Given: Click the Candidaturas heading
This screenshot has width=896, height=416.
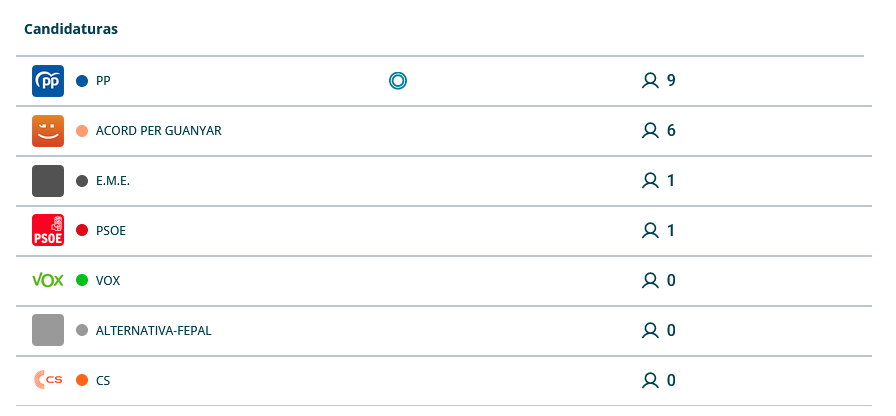Looking at the screenshot, I should pyautogui.click(x=71, y=29).
